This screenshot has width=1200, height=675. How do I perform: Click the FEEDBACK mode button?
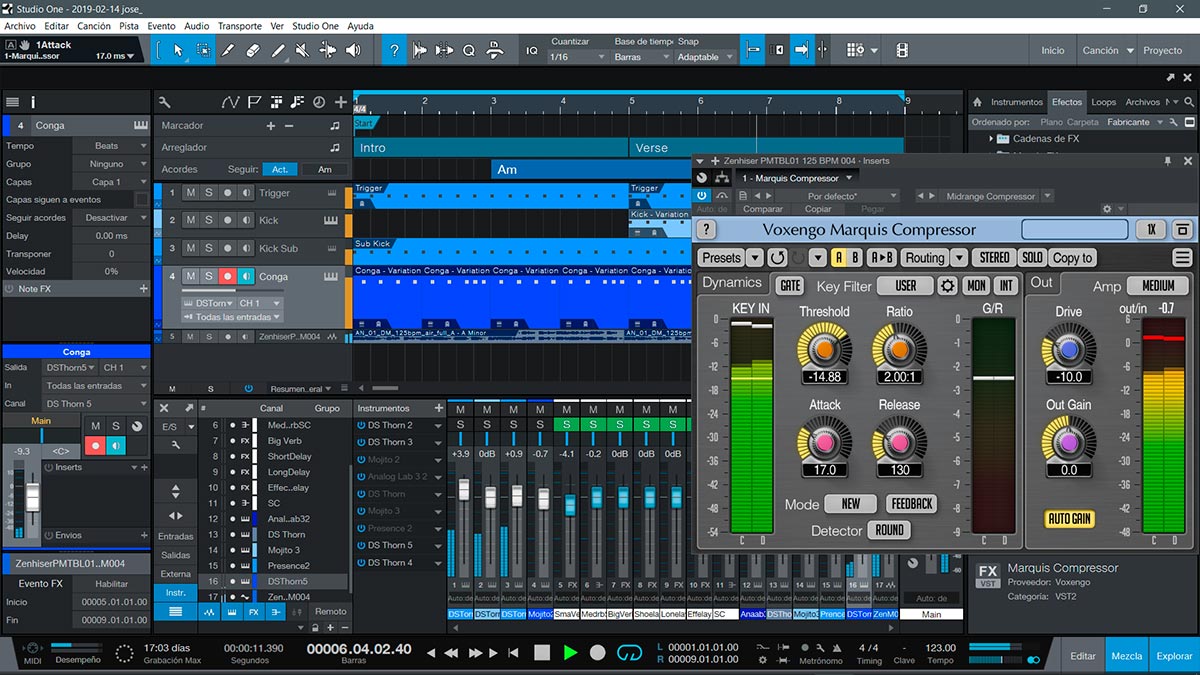point(911,504)
